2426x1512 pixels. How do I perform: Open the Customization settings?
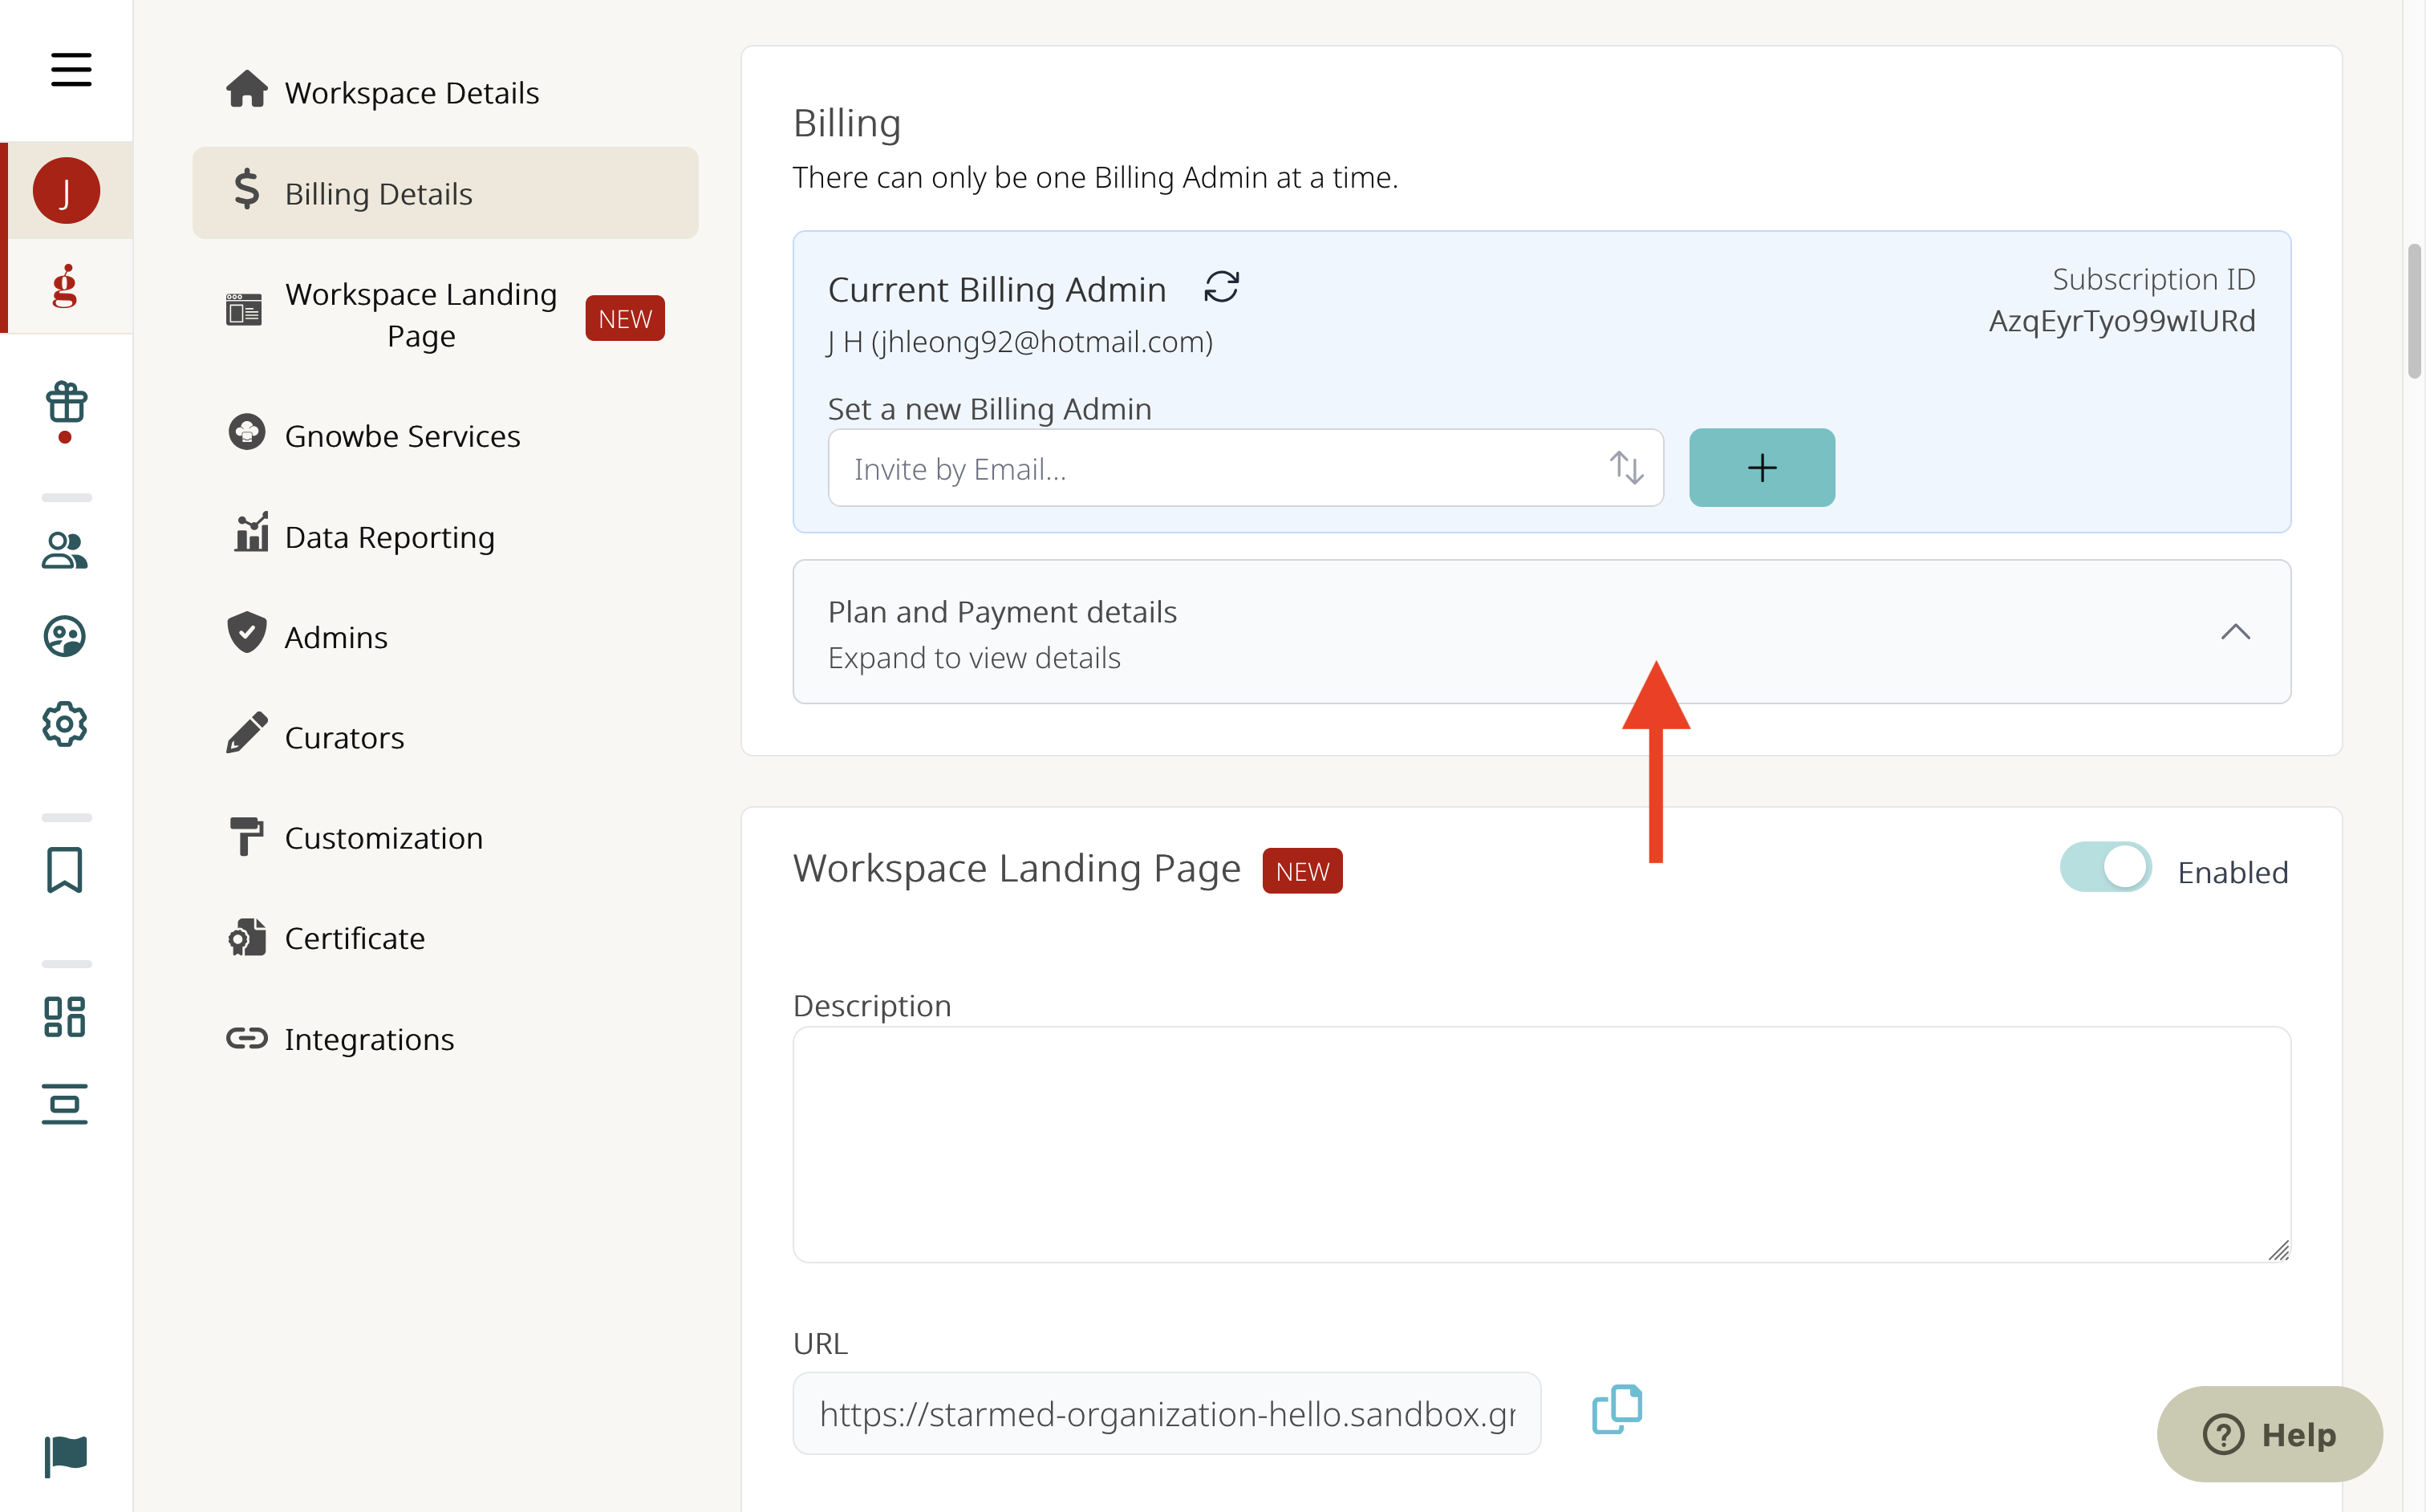point(446,838)
